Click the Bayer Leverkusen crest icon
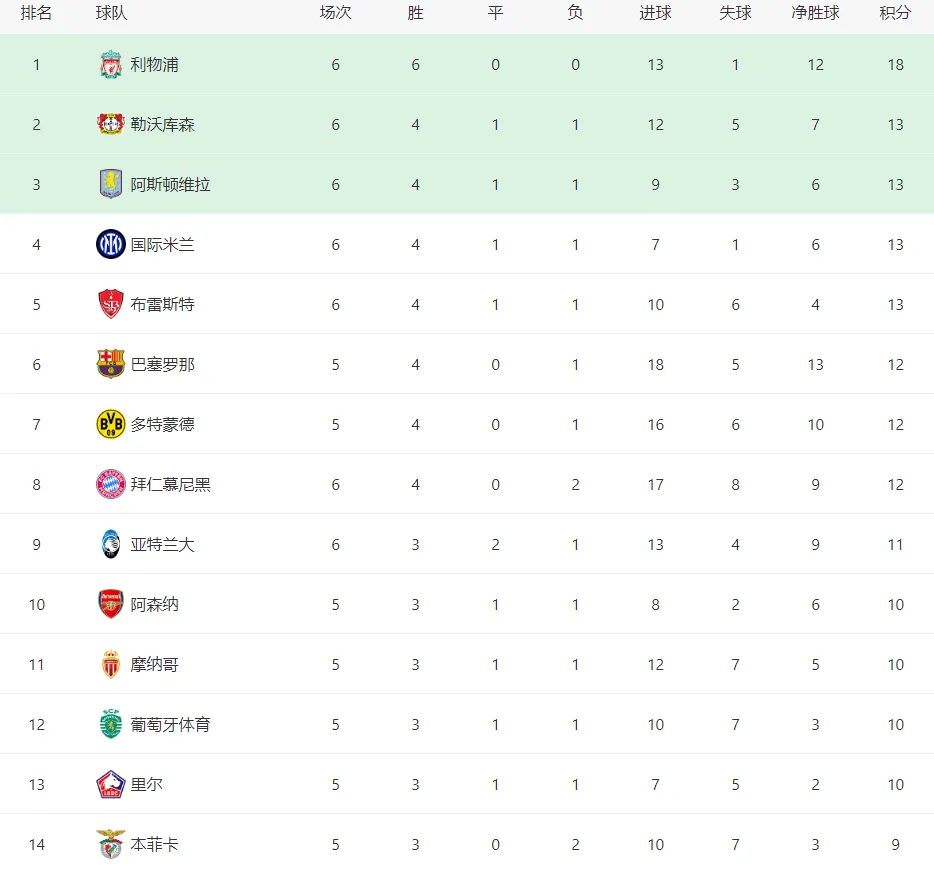This screenshot has width=934, height=871. pos(111,124)
